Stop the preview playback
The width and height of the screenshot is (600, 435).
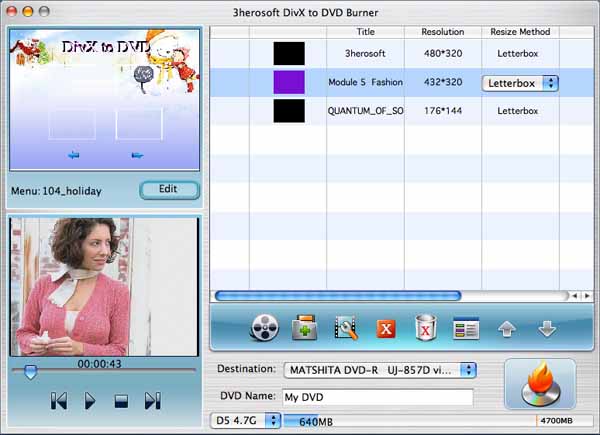point(121,401)
